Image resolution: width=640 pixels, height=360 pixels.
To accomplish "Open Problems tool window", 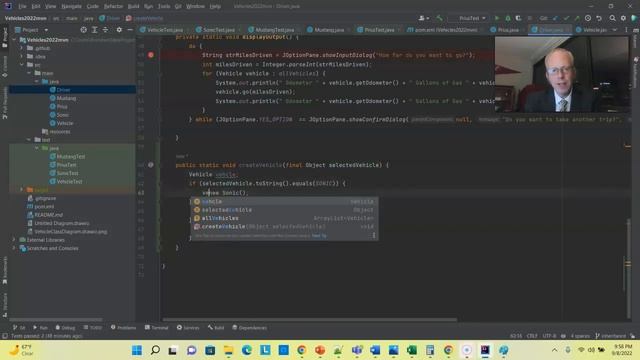I will [123, 327].
